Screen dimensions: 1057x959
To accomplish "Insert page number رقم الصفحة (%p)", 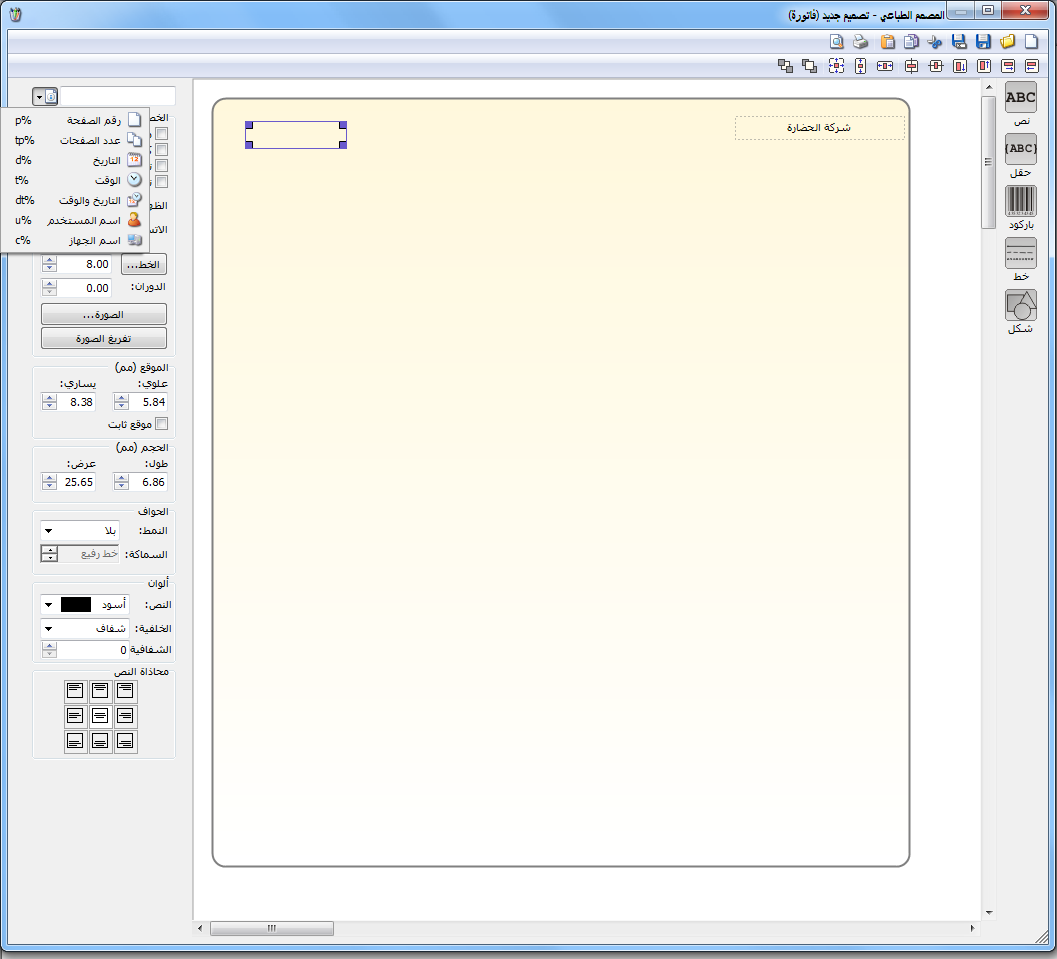I will point(75,120).
